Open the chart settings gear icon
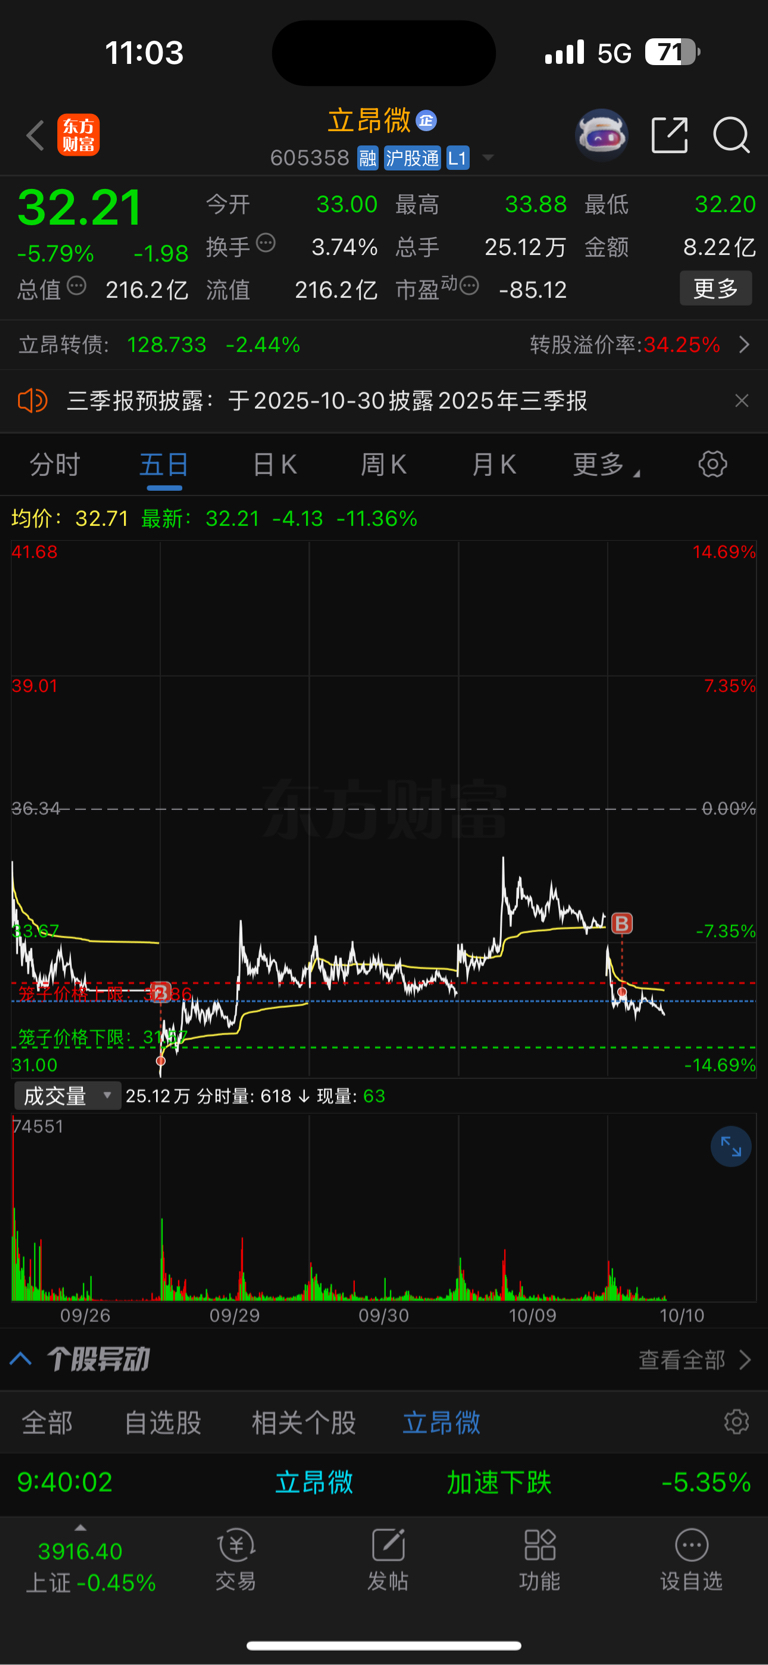This screenshot has height=1665, width=768. (x=712, y=464)
